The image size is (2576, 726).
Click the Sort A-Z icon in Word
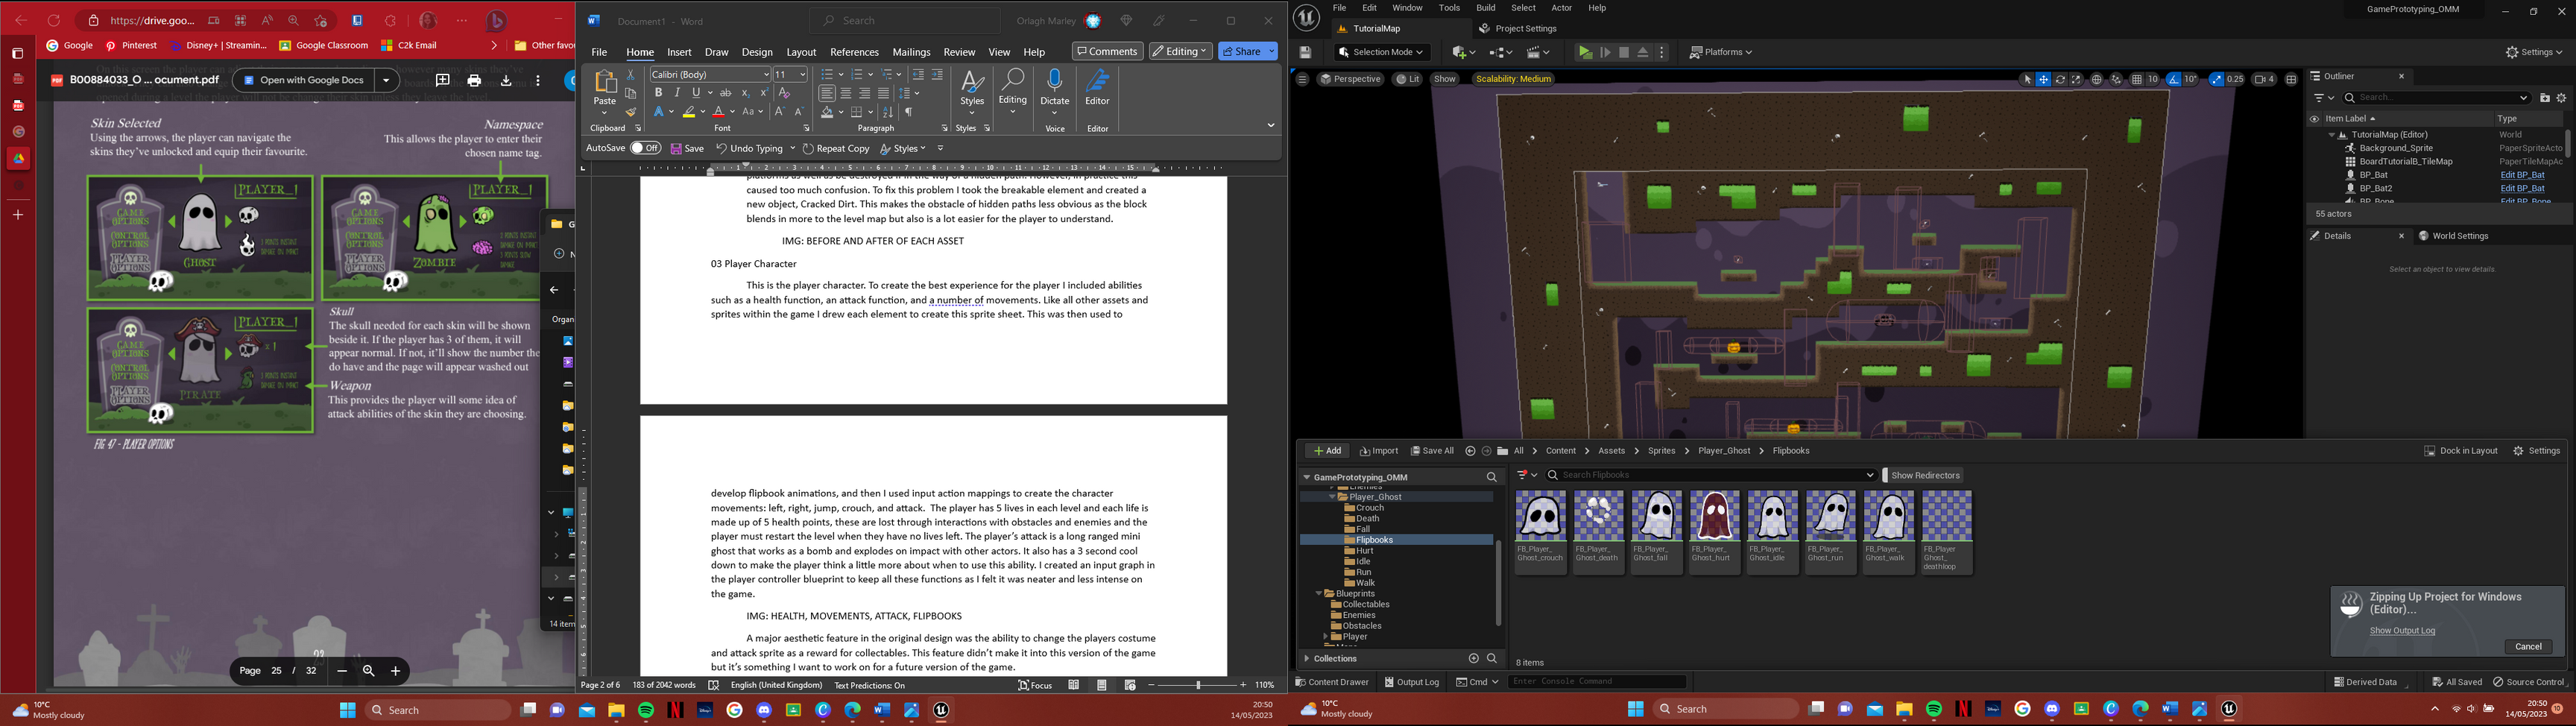(x=888, y=112)
